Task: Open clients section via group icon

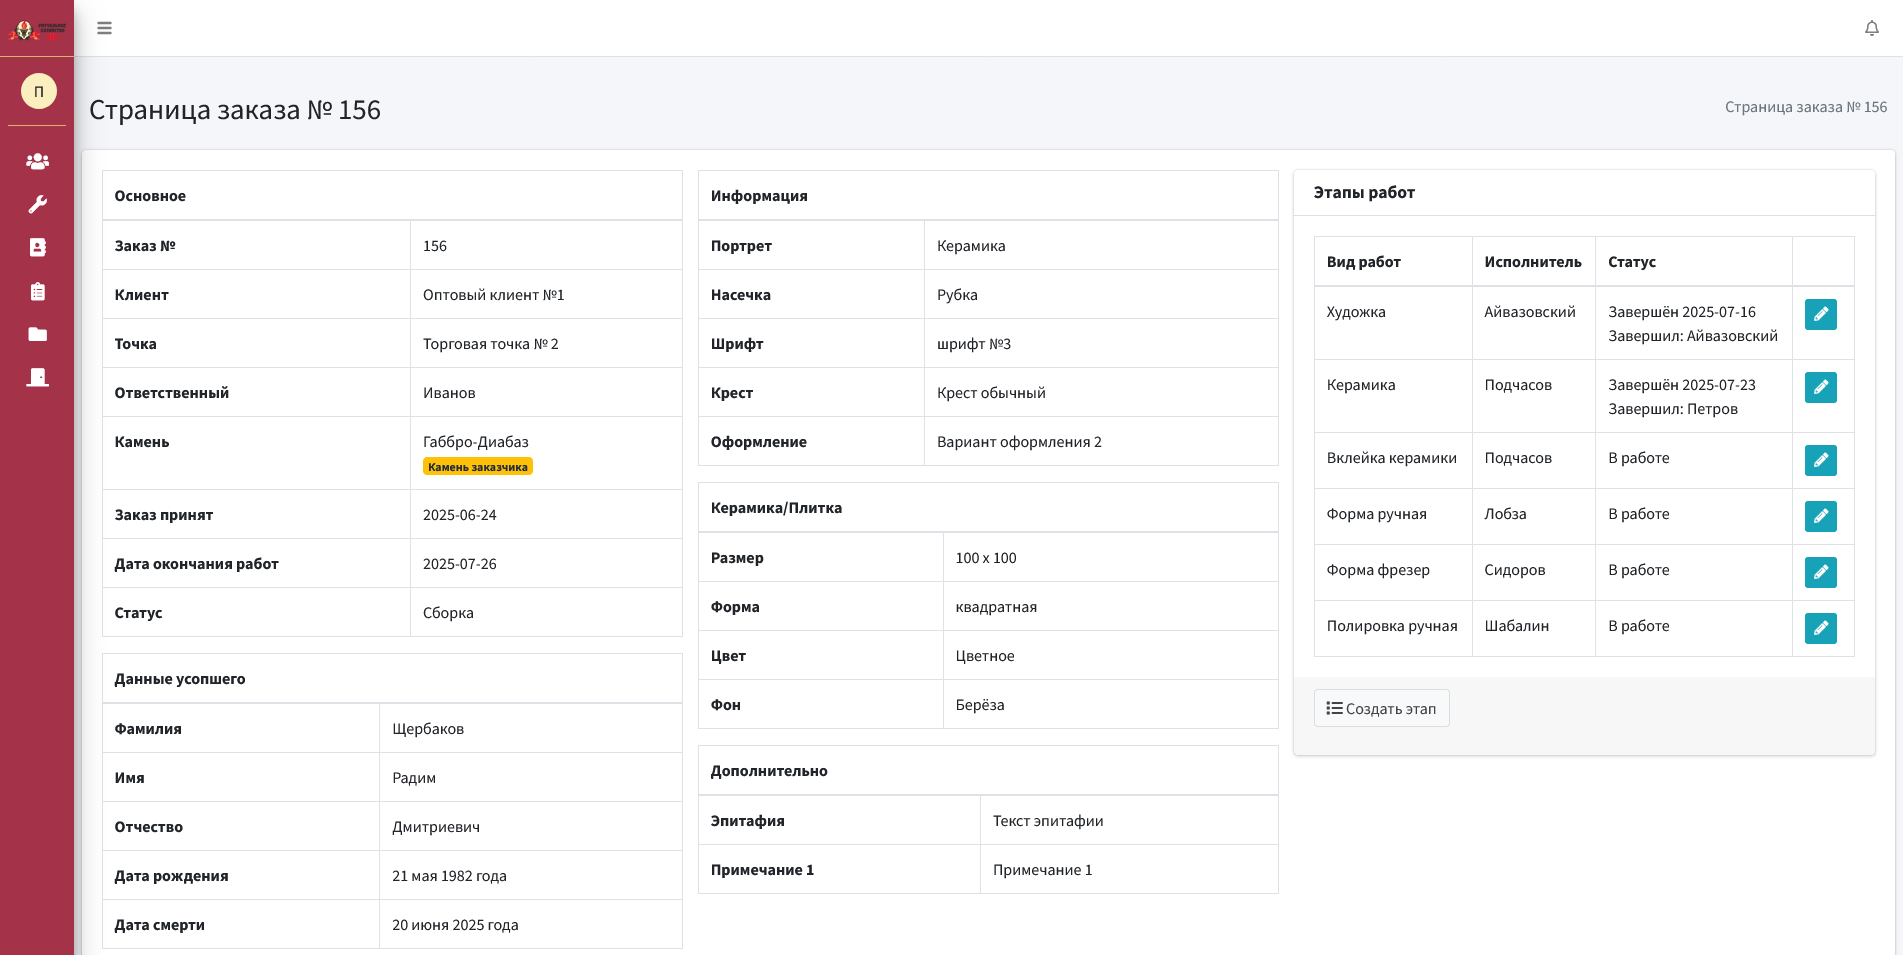Action: click(x=37, y=161)
